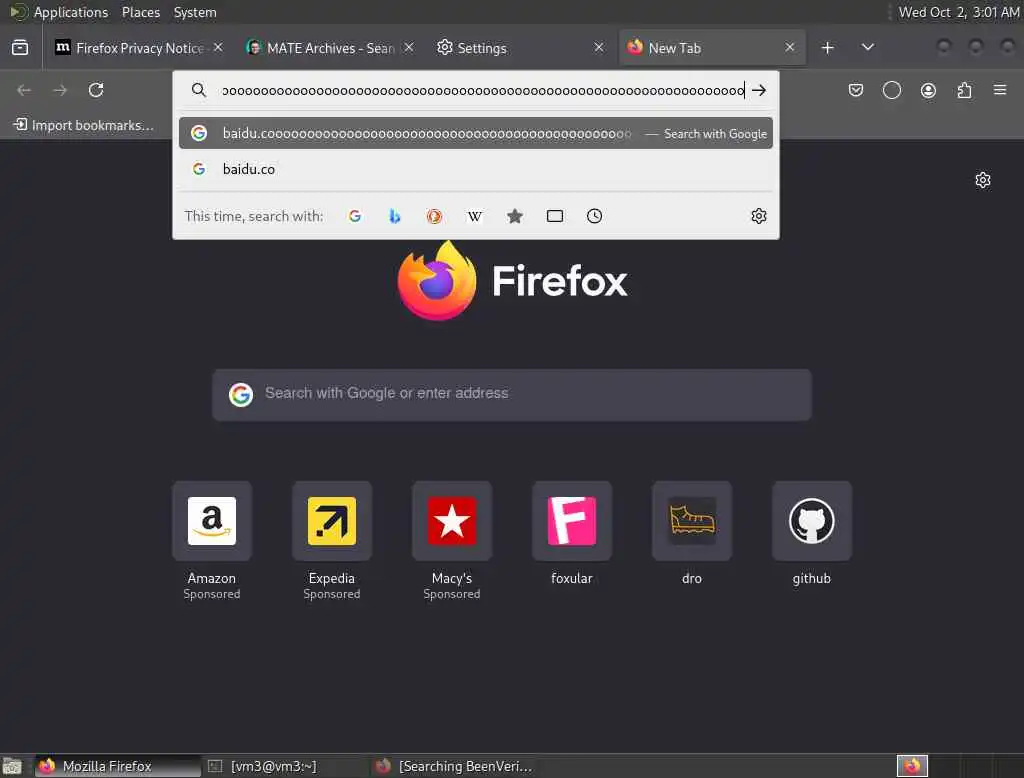Click the show desktop icon in bottom panel
Image resolution: width=1024 pixels, height=778 pixels.
coord(12,766)
